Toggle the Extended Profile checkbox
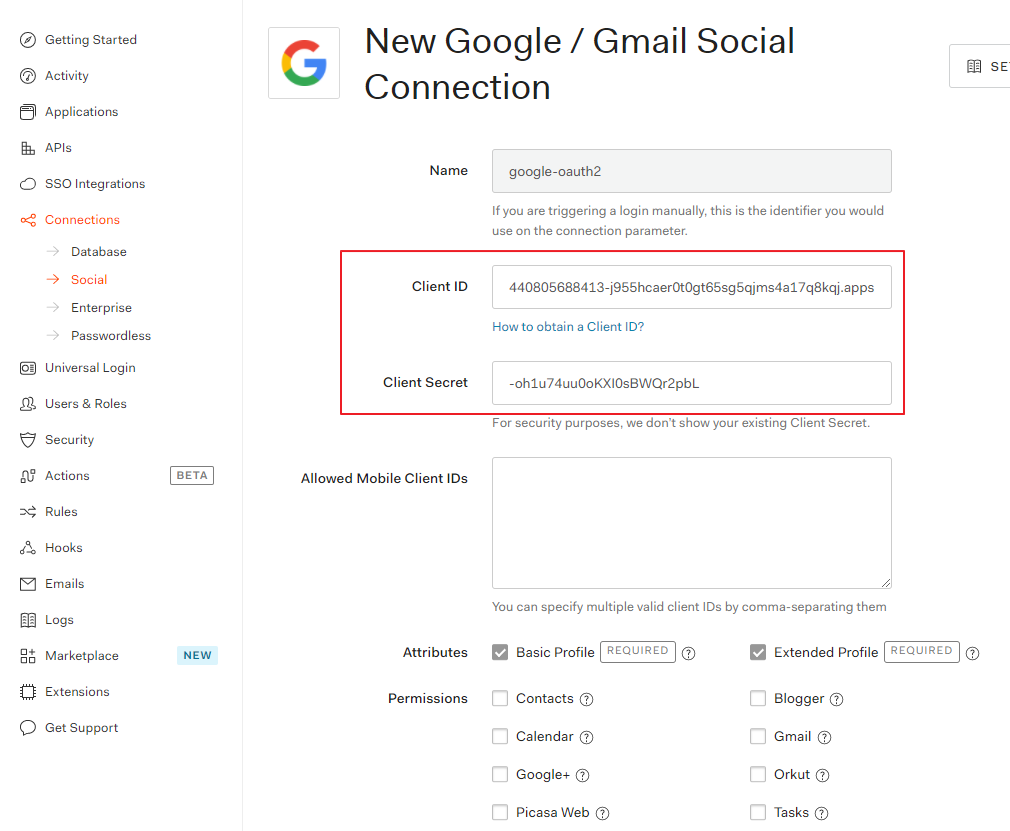The width and height of the screenshot is (1010, 831). [758, 653]
